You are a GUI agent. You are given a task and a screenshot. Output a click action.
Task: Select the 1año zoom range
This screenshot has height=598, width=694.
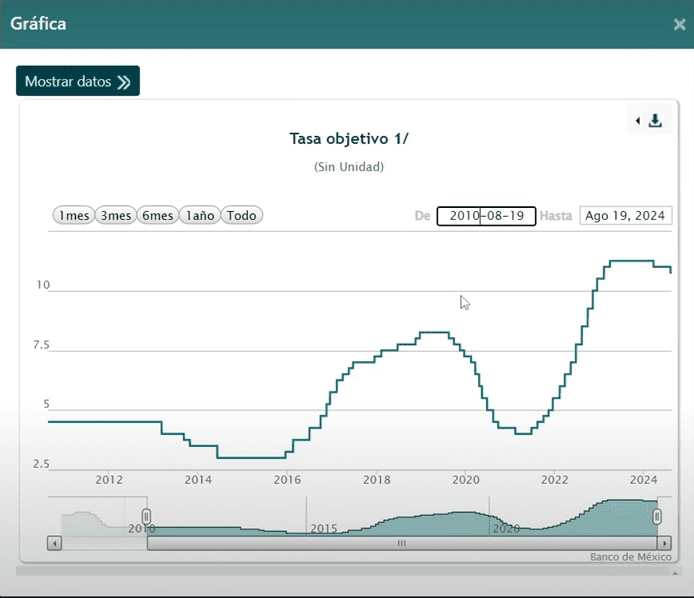click(199, 216)
